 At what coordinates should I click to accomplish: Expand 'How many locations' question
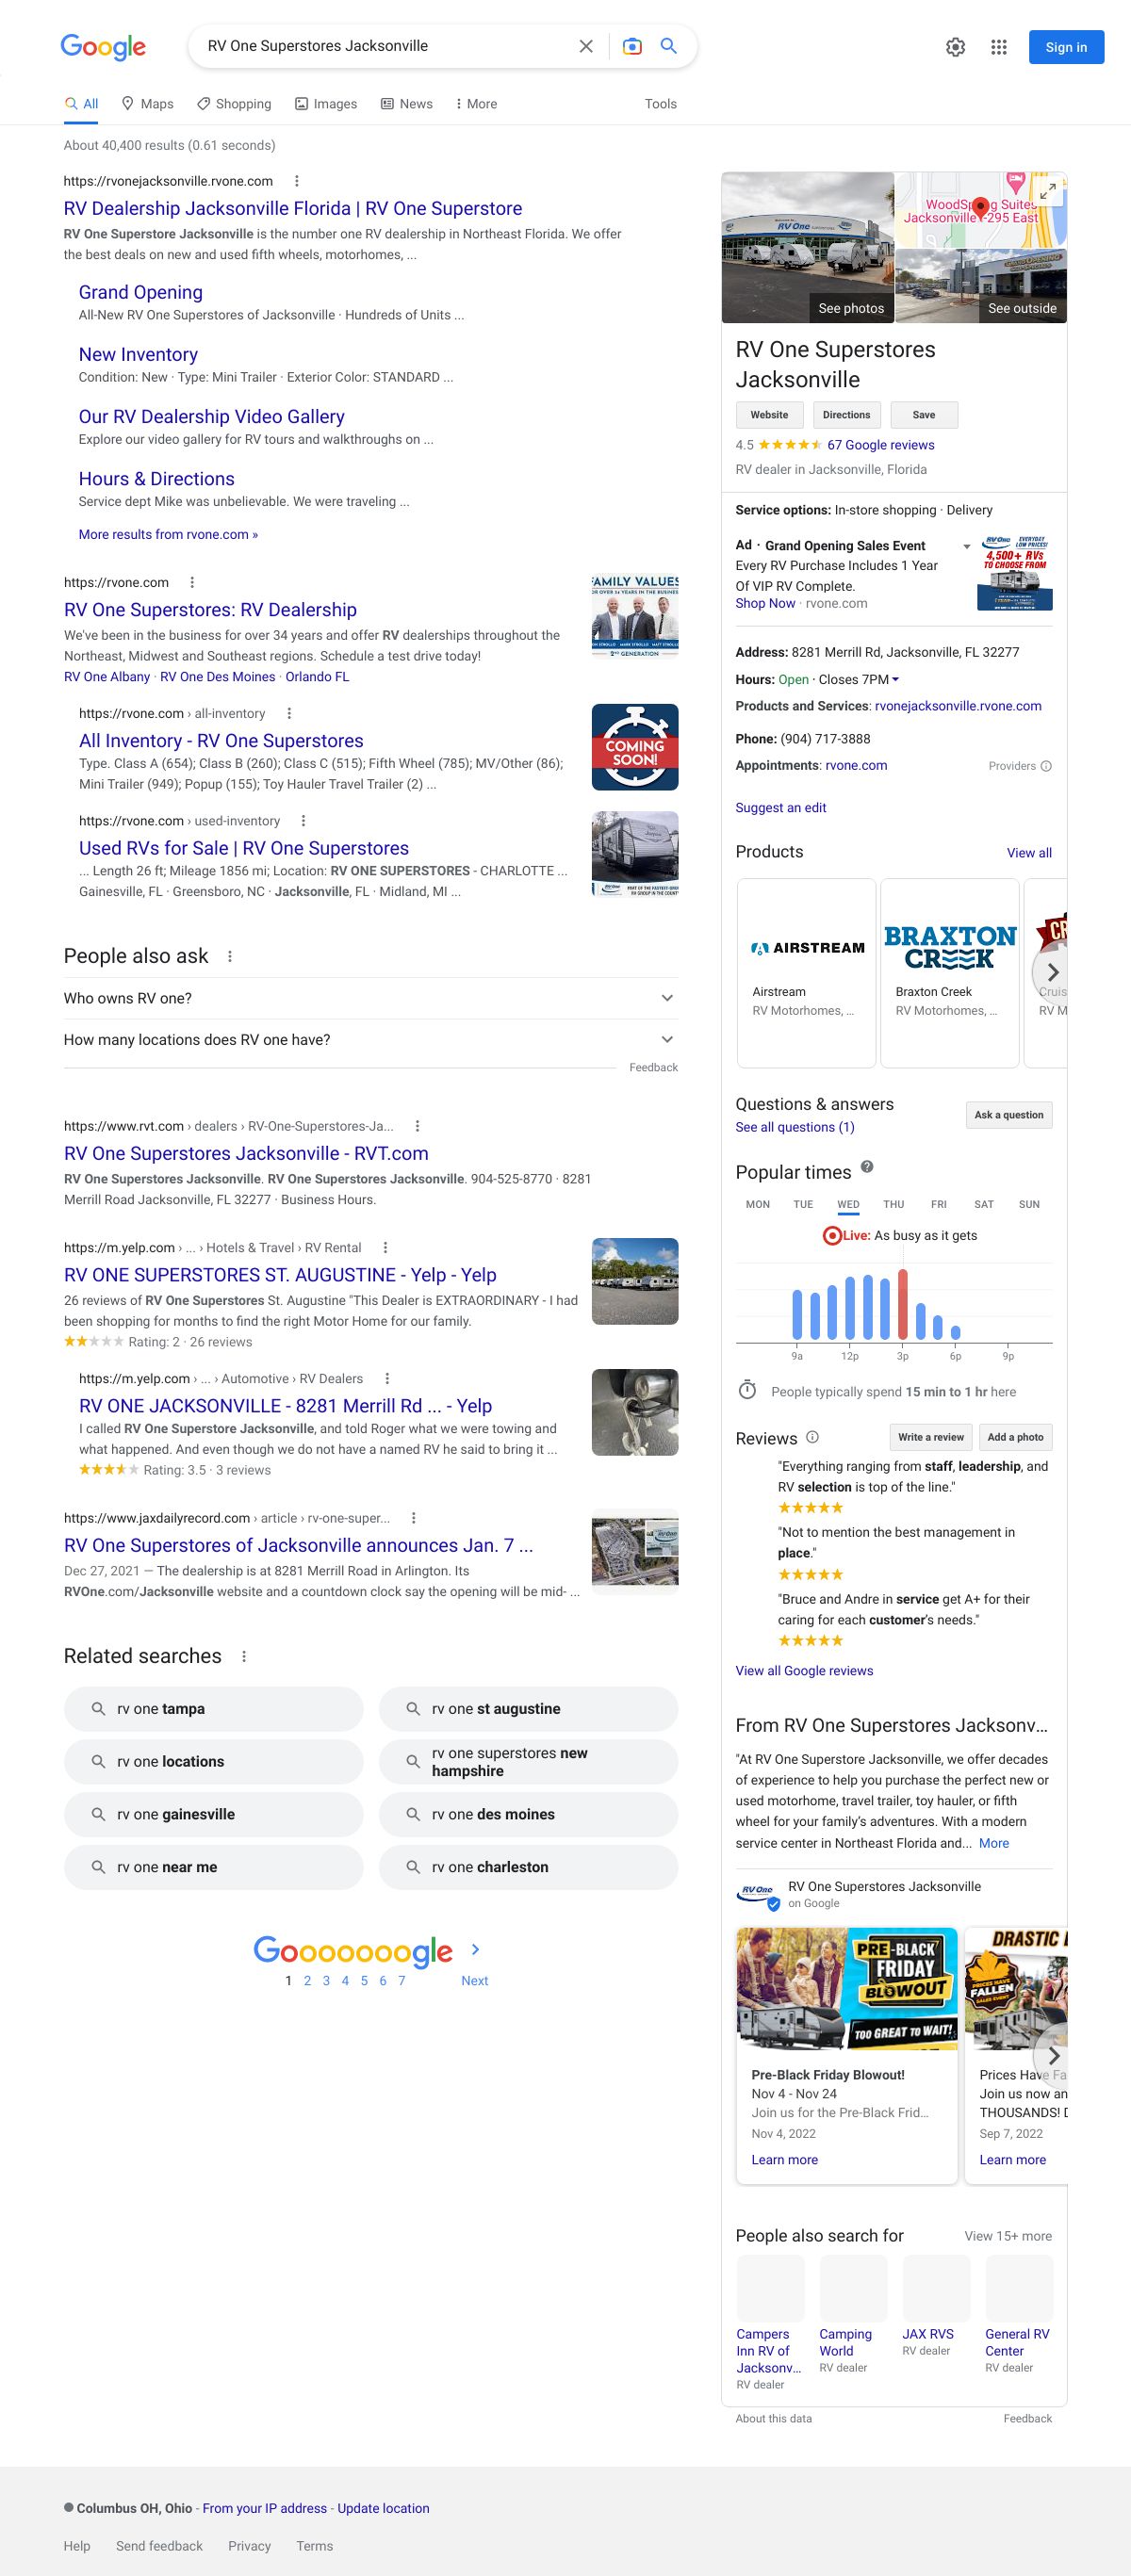(x=667, y=1040)
